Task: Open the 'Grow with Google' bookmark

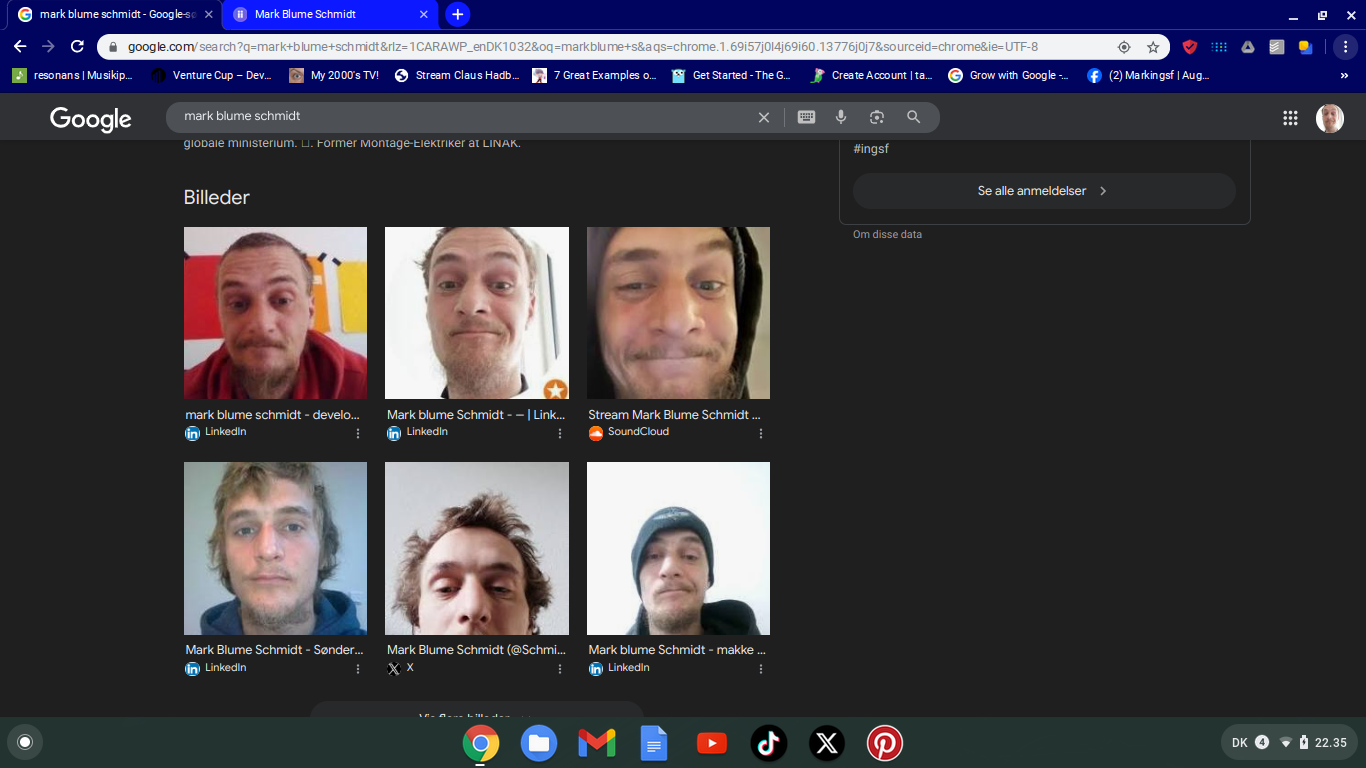Action: tap(1010, 75)
